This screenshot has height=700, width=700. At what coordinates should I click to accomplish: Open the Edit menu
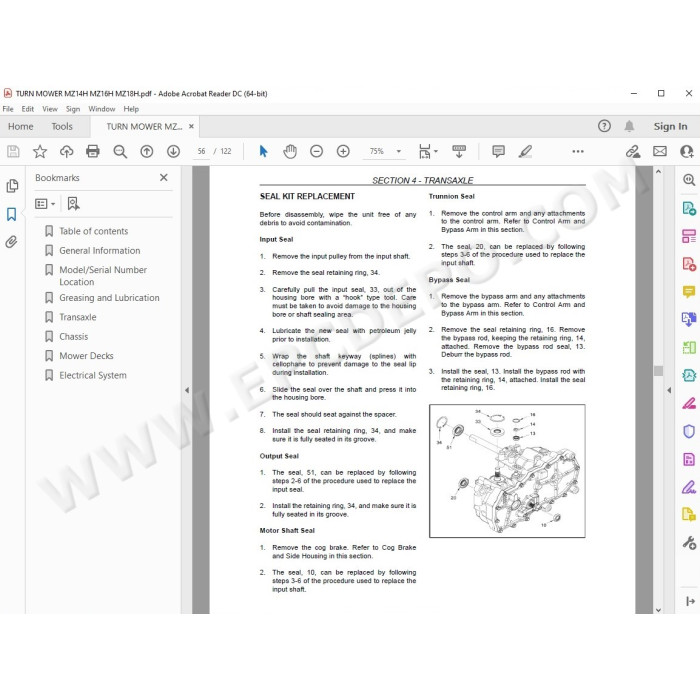pos(28,109)
